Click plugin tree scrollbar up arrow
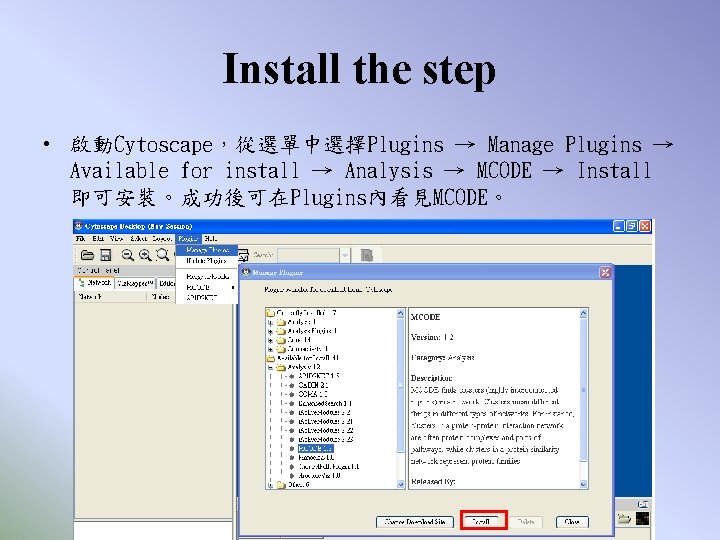The image size is (720, 540). coord(400,314)
